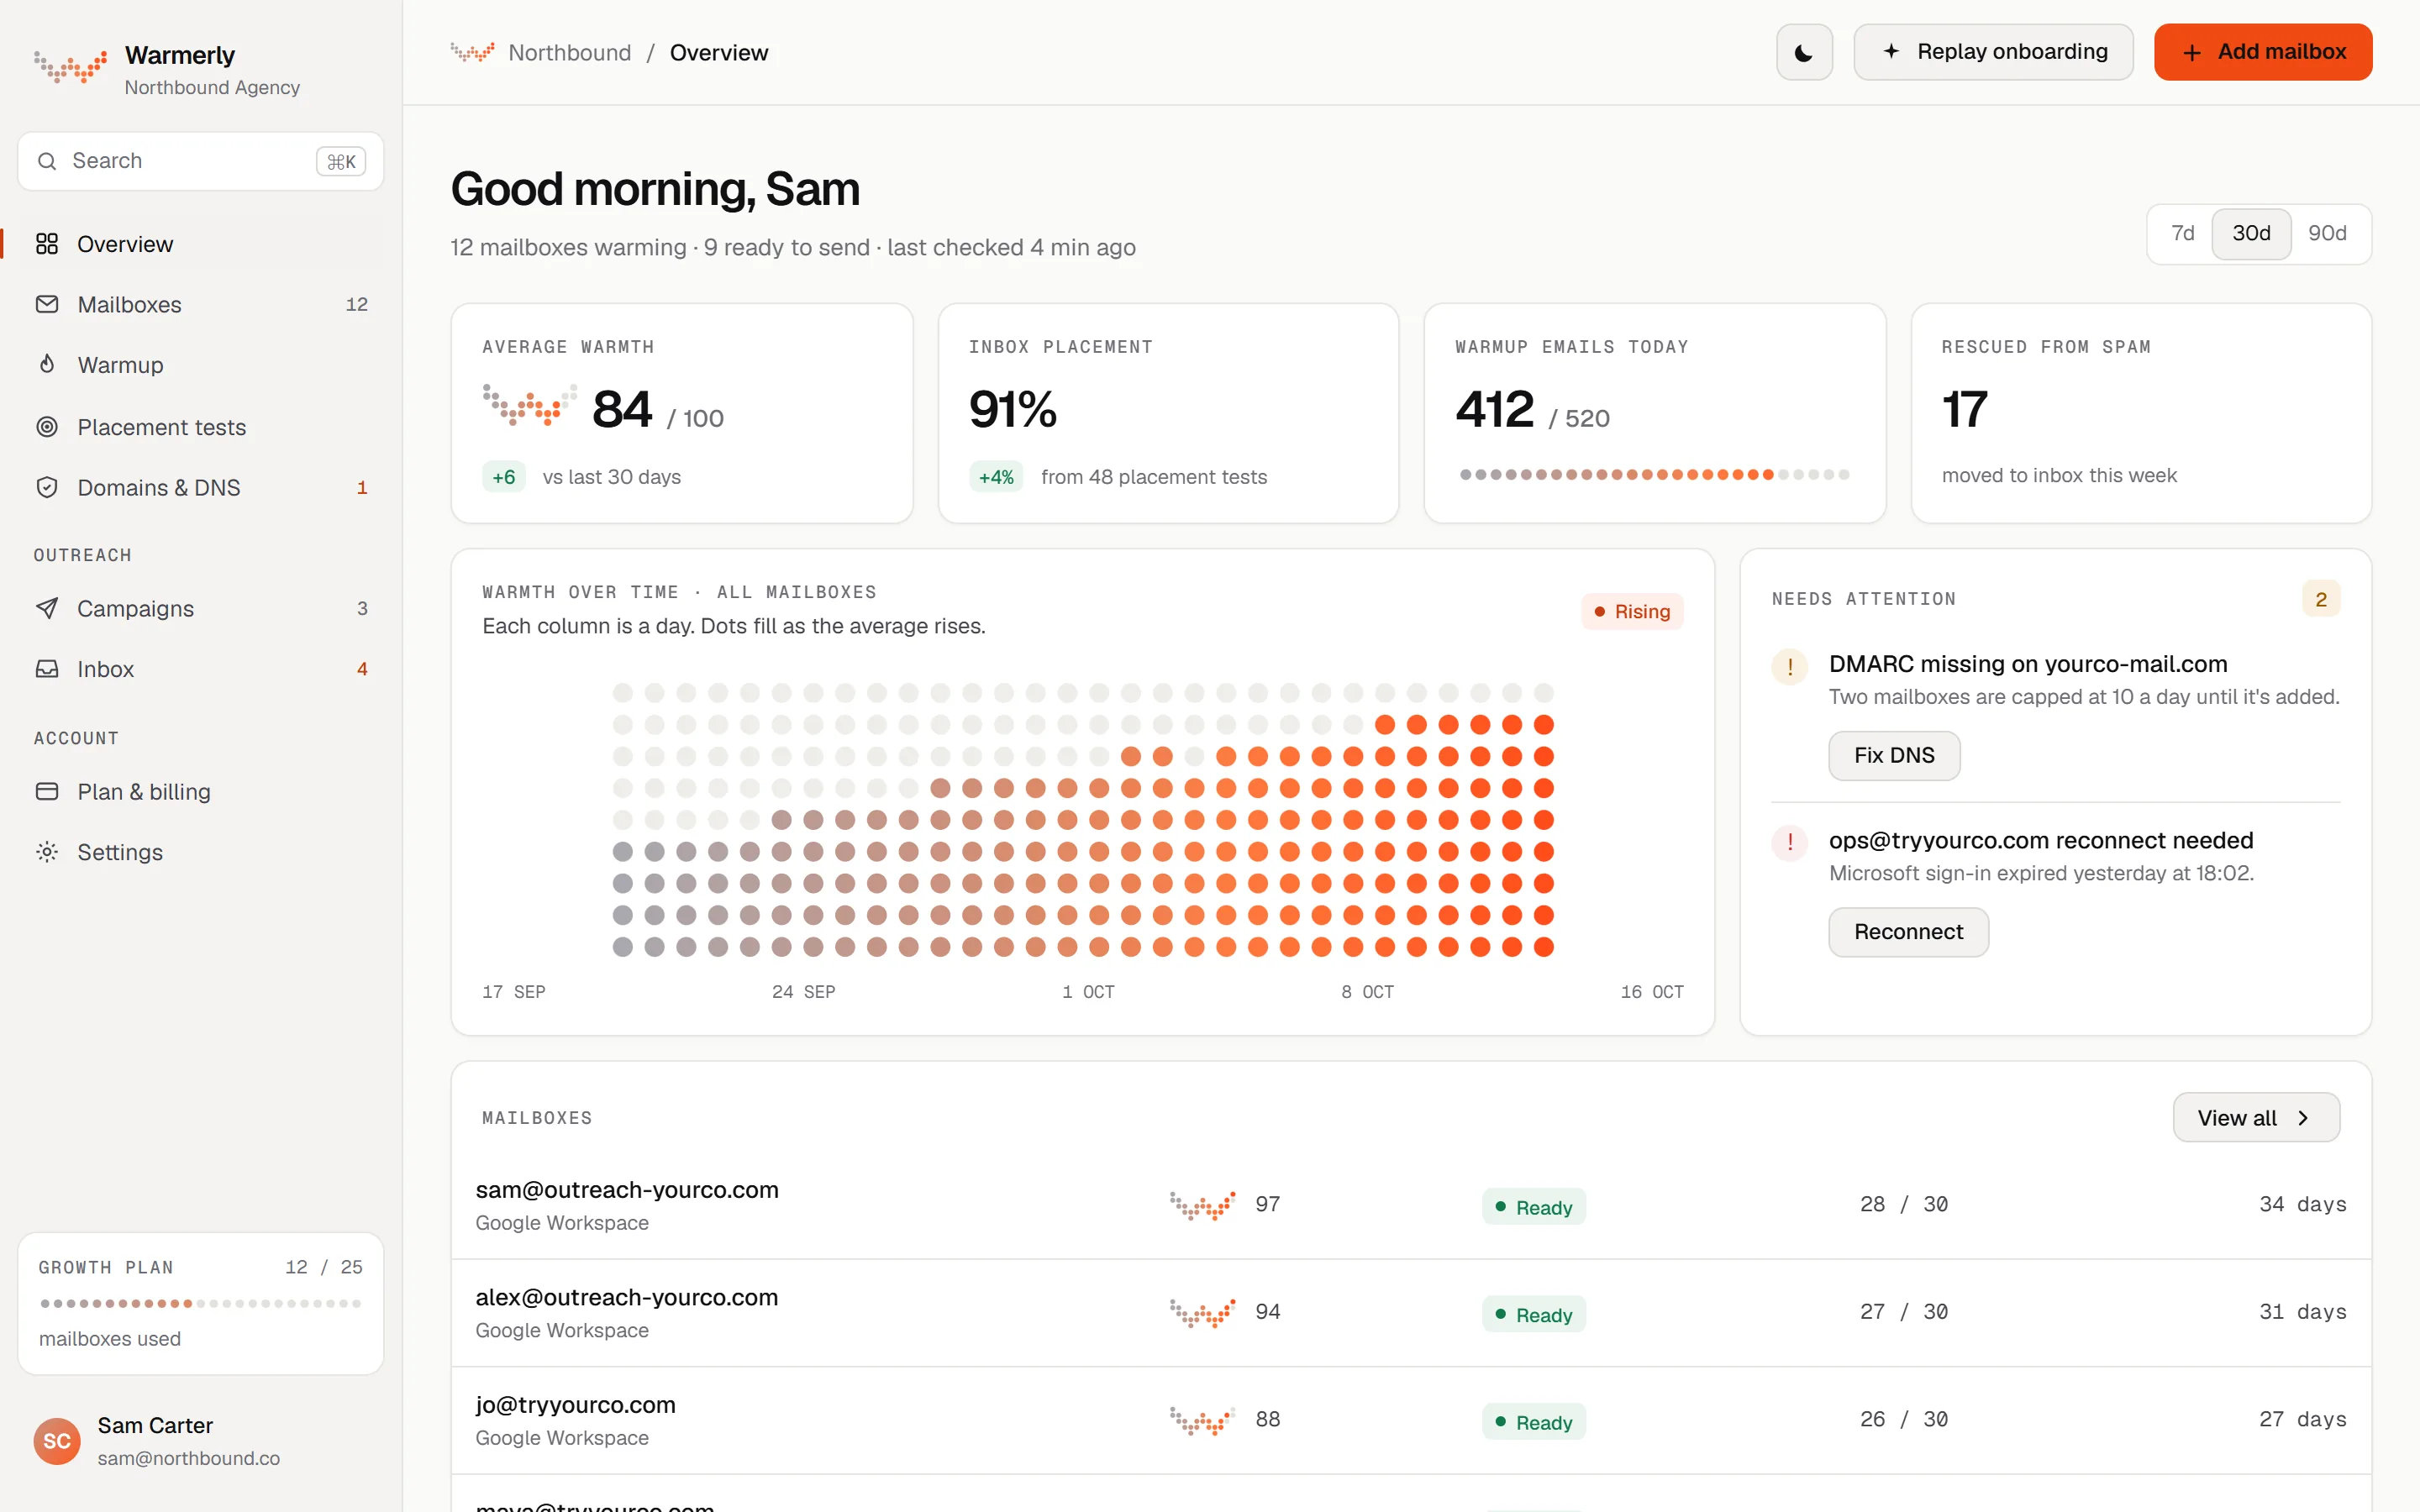Viewport: 2420px width, 1512px height.
Task: Click the Fix DNS button
Action: (1894, 755)
